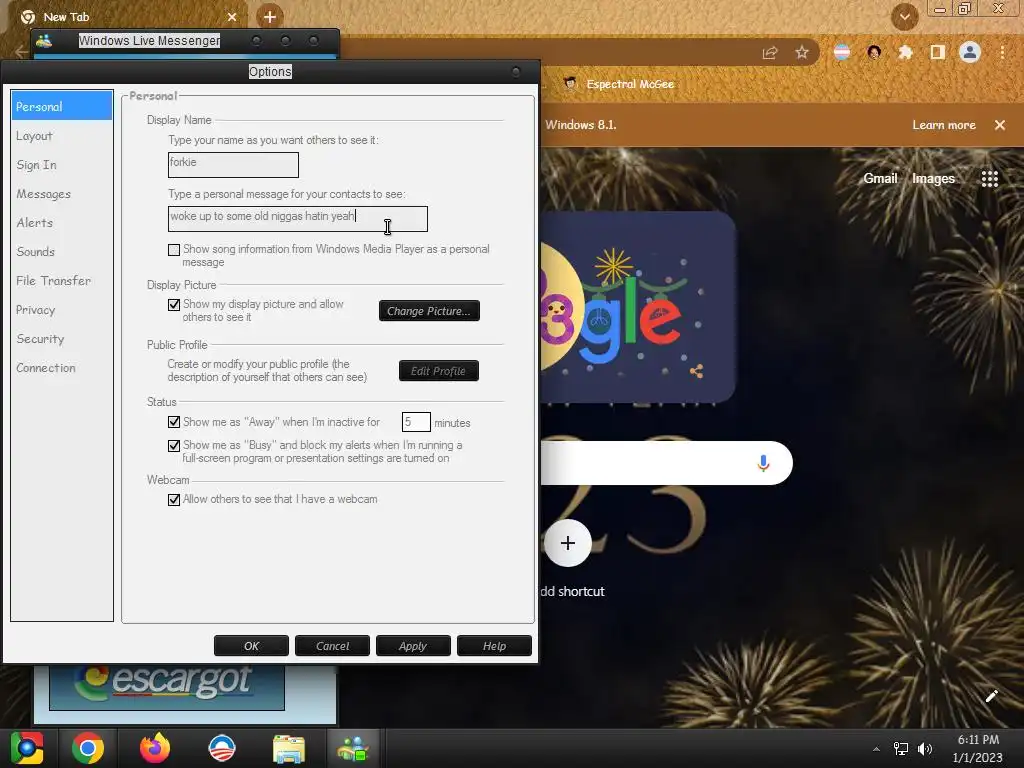Open a new Chrome tab with plus

(270, 17)
